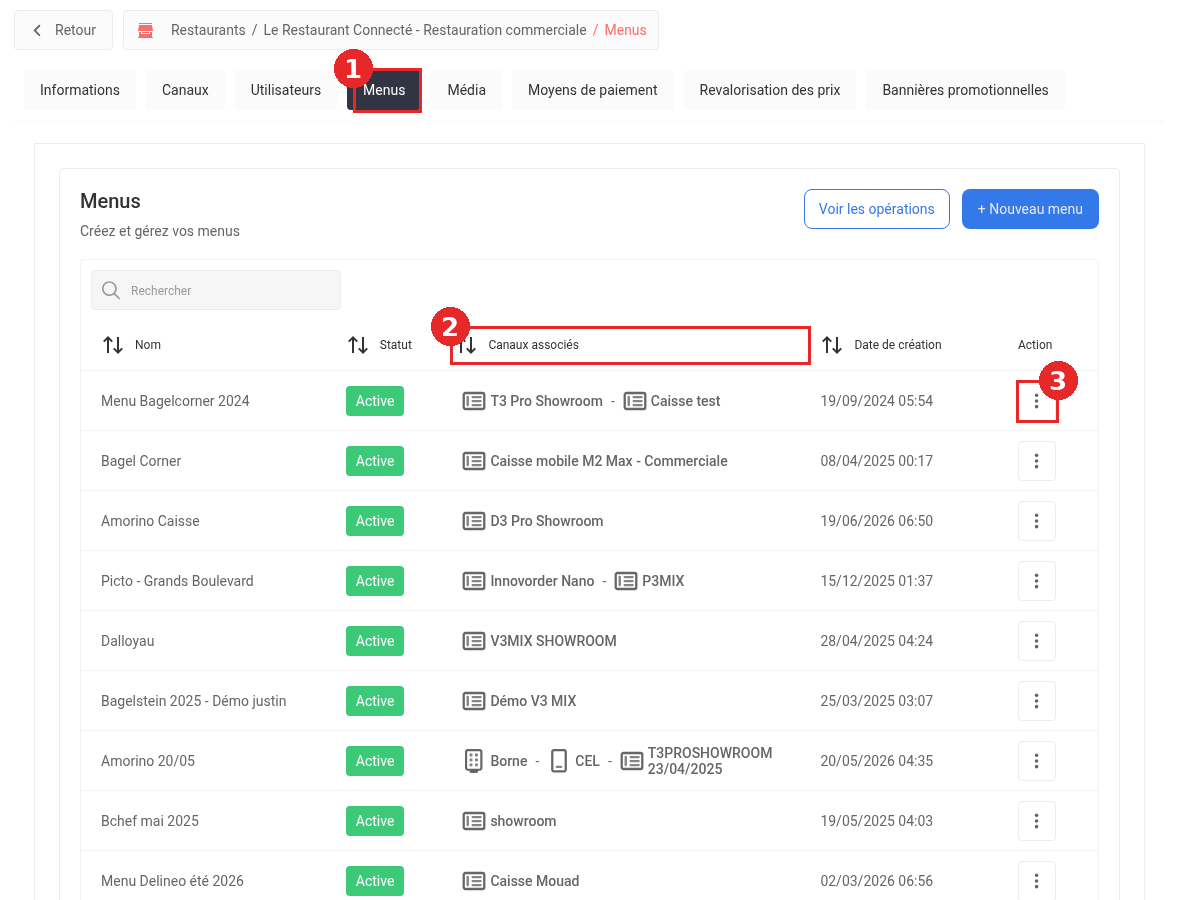The height and width of the screenshot is (900, 1180).
Task: Click the CEL mobile phone icon
Action: pyautogui.click(x=558, y=761)
